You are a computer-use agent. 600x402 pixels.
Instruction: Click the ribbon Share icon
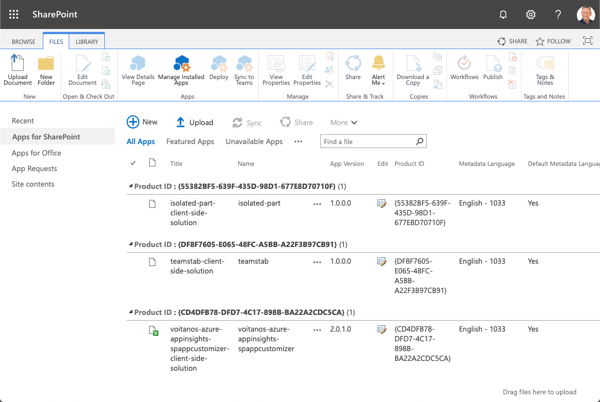pos(353,68)
